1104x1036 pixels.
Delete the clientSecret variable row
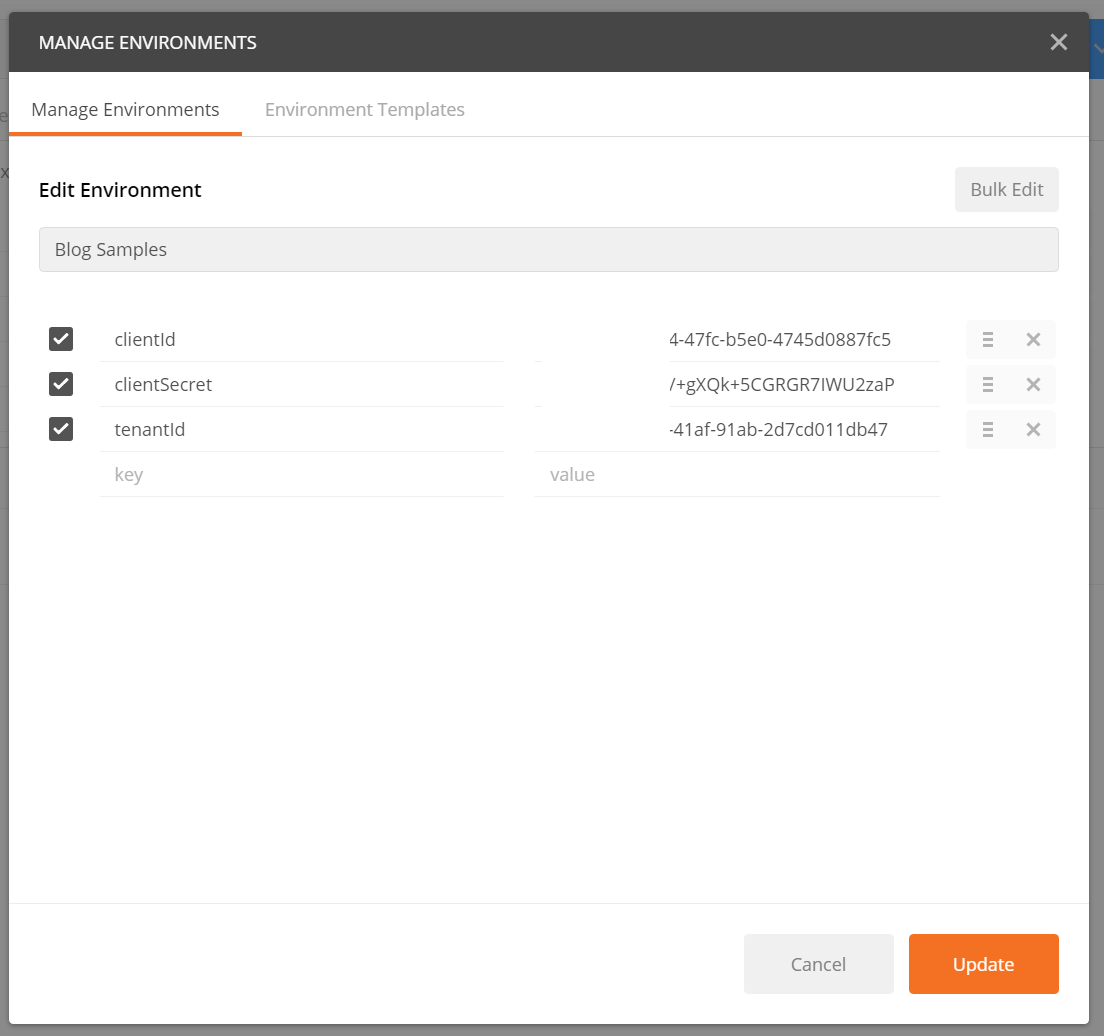(1033, 385)
